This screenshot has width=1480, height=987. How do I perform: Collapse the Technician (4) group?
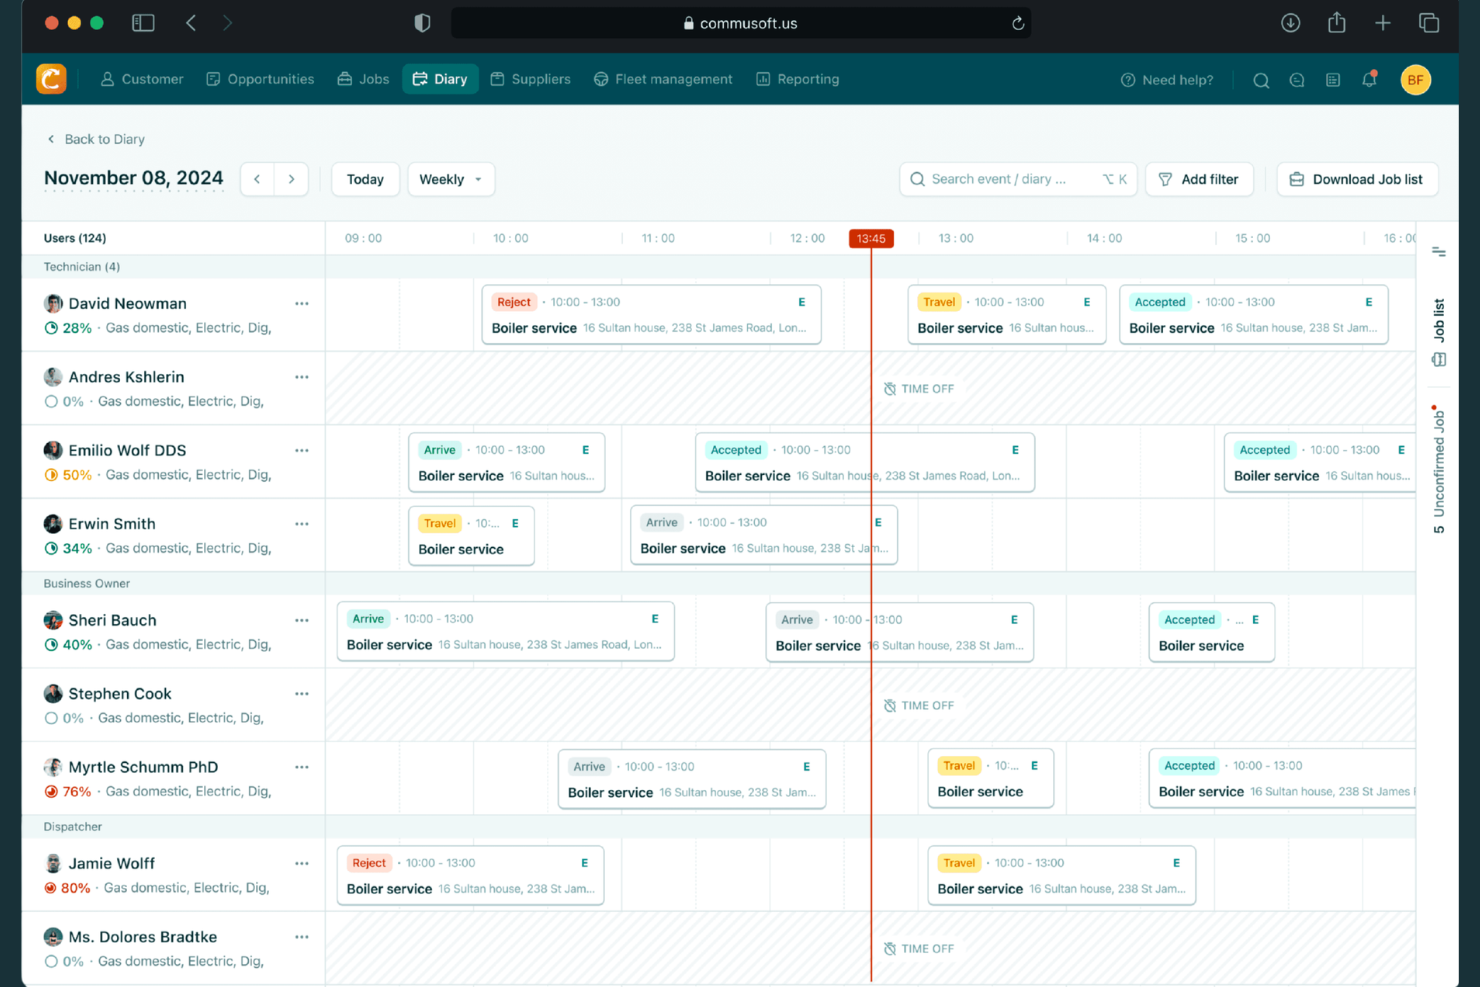pyautogui.click(x=82, y=267)
